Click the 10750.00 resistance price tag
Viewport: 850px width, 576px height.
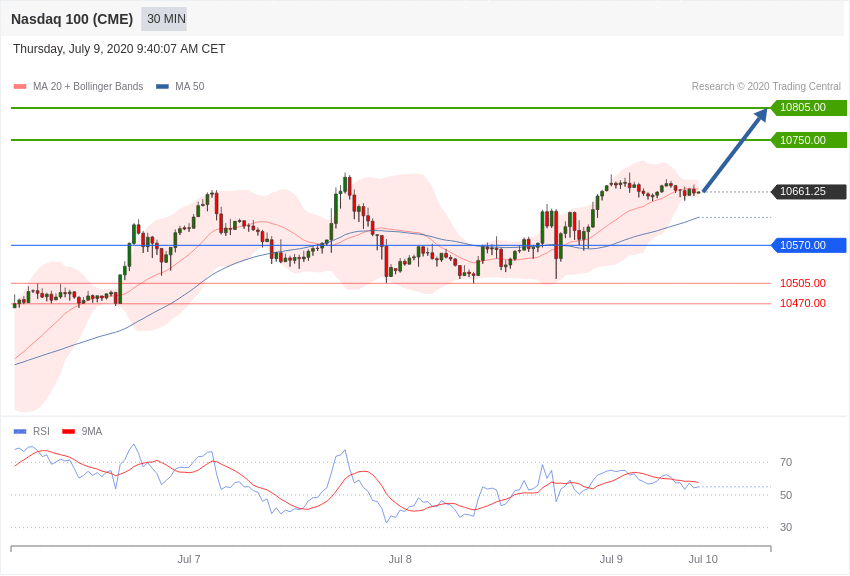[809, 140]
